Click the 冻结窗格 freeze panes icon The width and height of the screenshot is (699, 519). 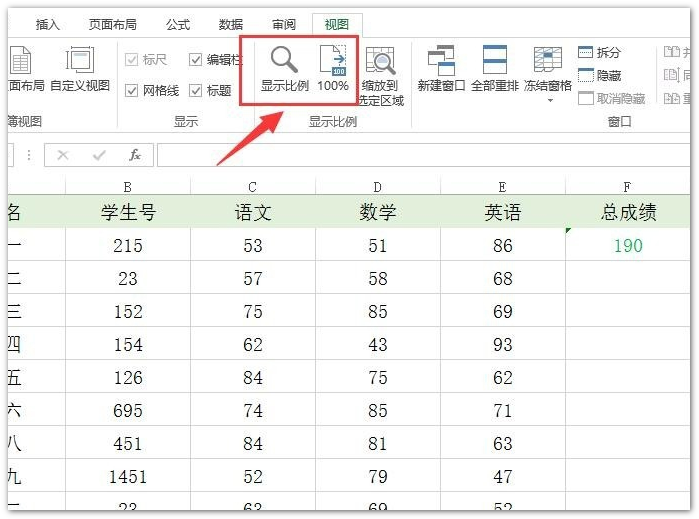547,60
